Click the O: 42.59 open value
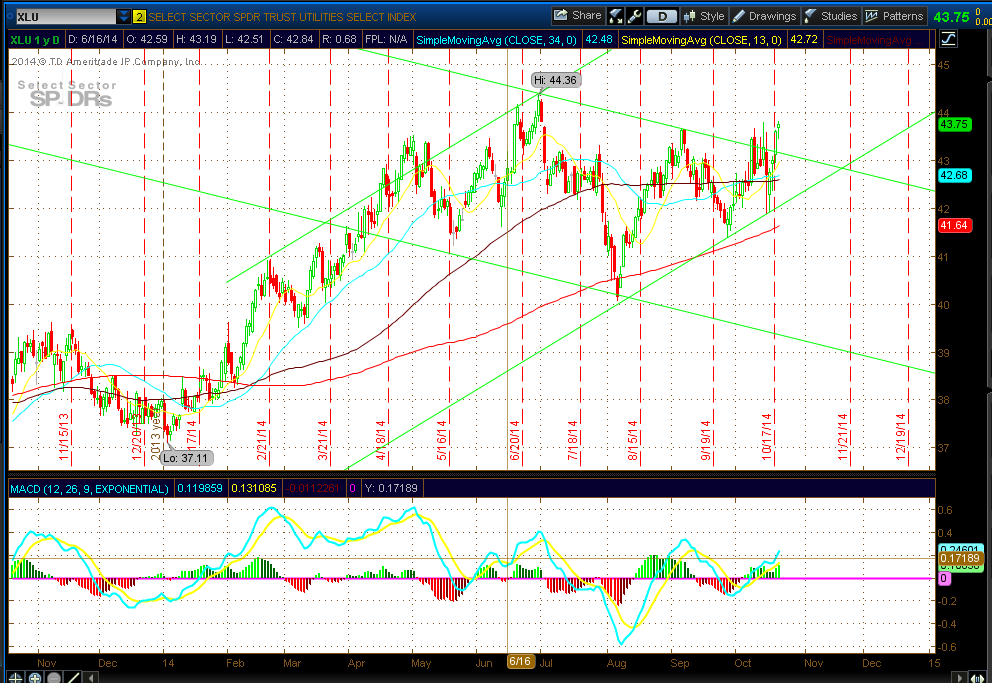Image resolution: width=992 pixels, height=683 pixels. [147, 39]
